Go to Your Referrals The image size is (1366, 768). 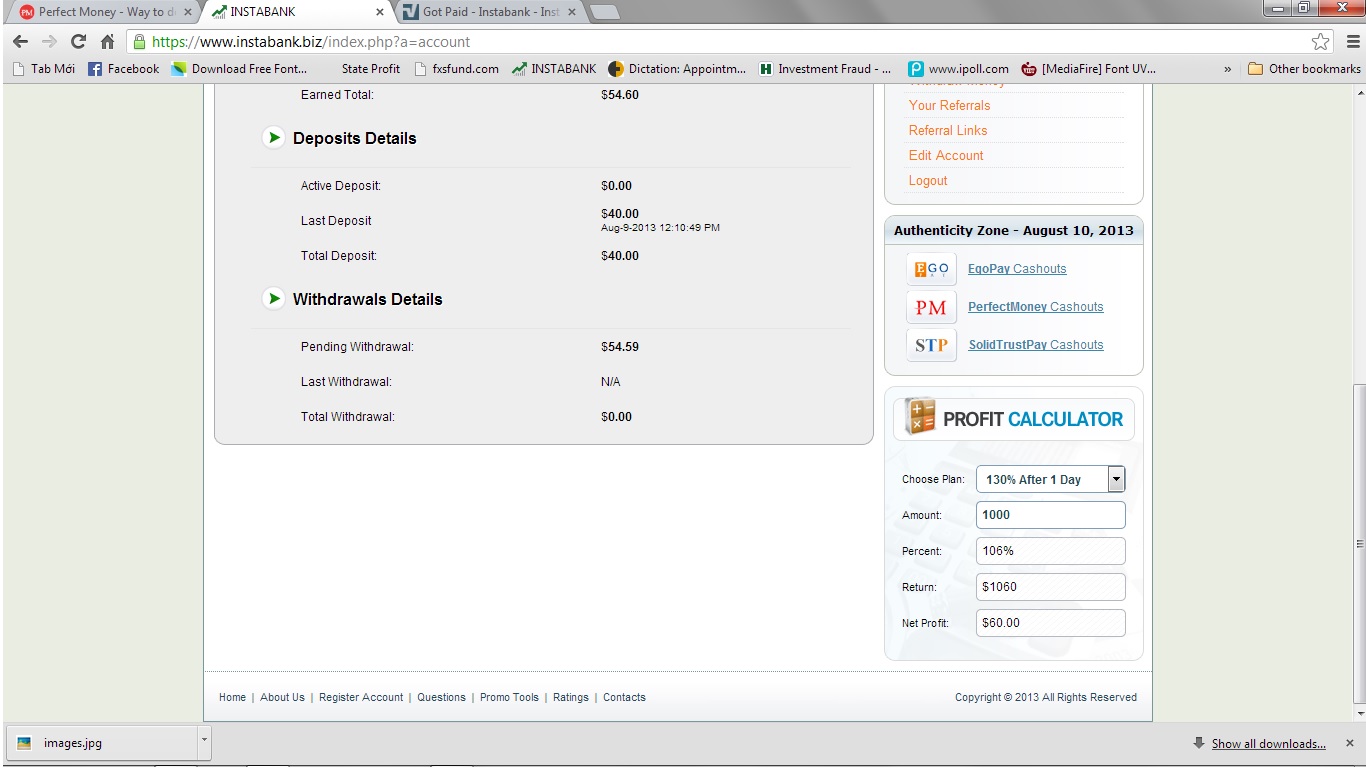point(949,105)
